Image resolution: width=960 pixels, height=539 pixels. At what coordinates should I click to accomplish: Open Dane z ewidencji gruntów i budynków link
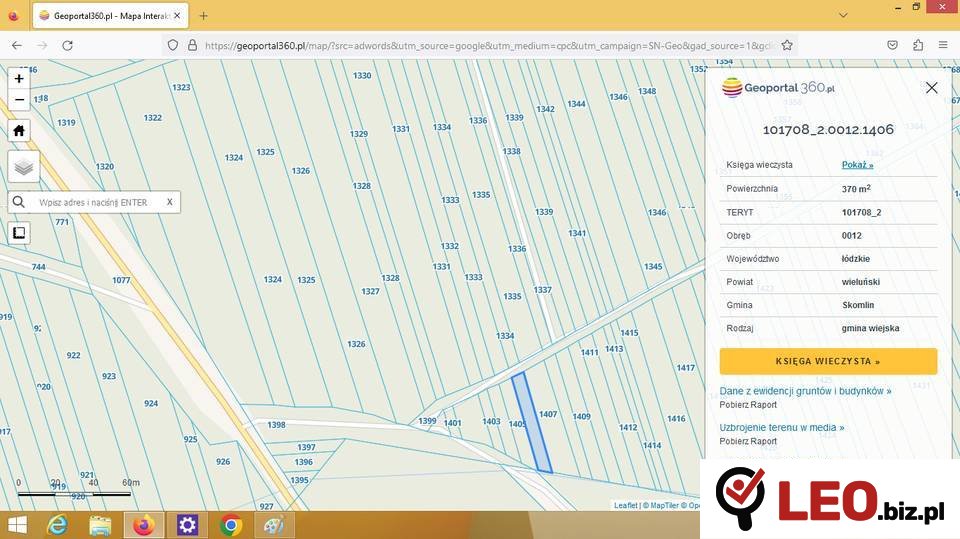pyautogui.click(x=805, y=391)
